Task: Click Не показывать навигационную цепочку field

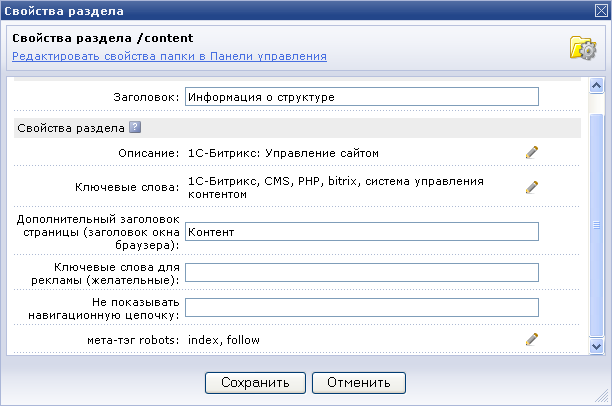Action: click(362, 308)
